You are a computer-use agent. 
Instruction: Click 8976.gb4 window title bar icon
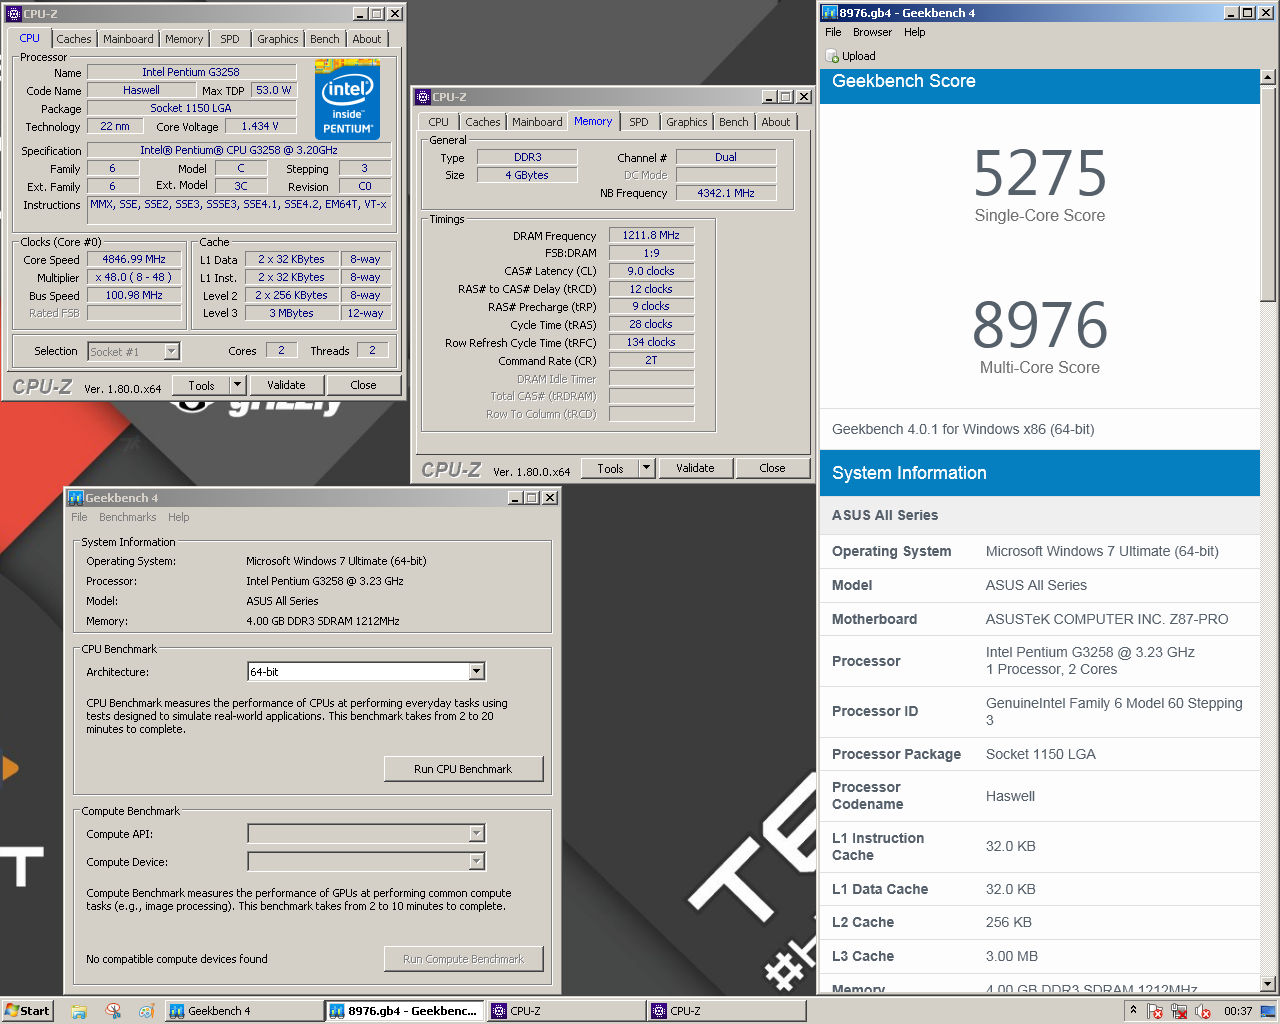point(830,13)
